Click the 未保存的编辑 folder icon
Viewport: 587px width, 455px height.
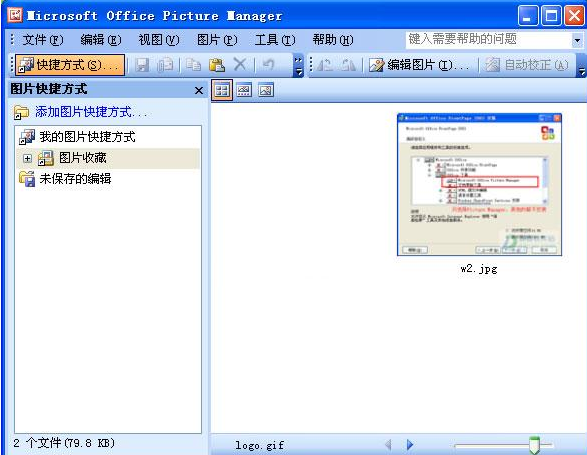[27, 179]
